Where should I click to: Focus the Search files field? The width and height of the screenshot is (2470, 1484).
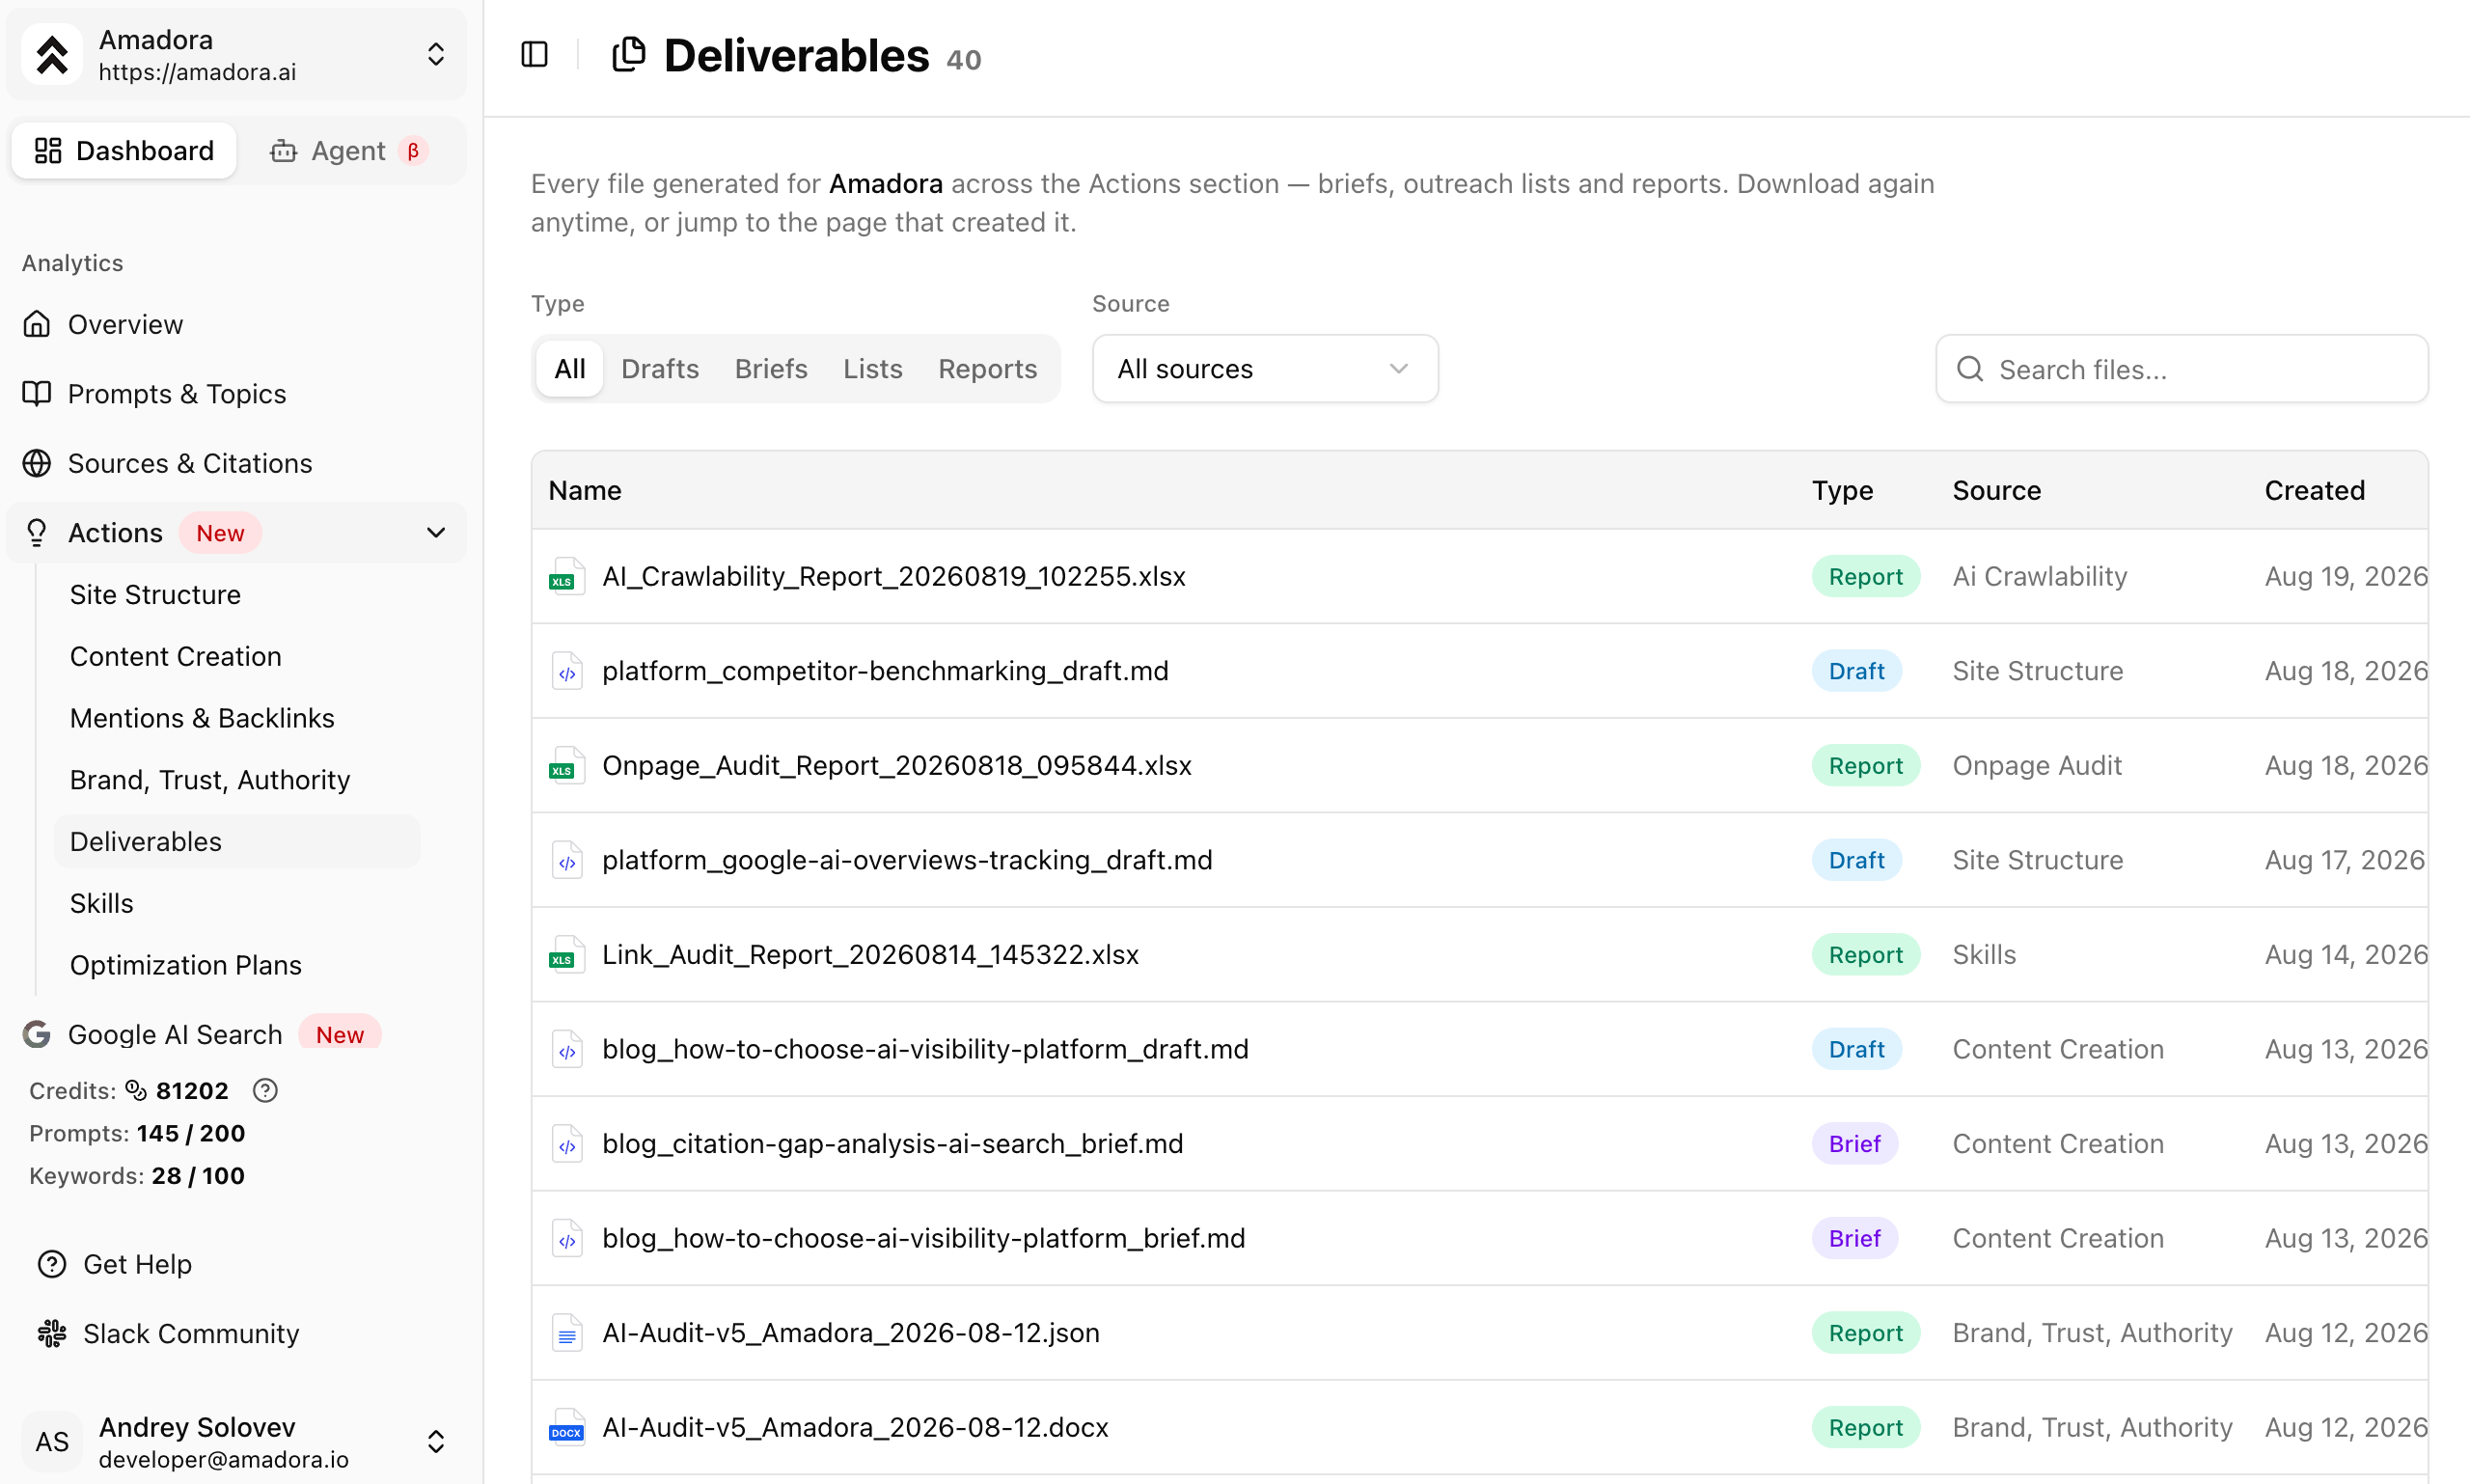2182,369
